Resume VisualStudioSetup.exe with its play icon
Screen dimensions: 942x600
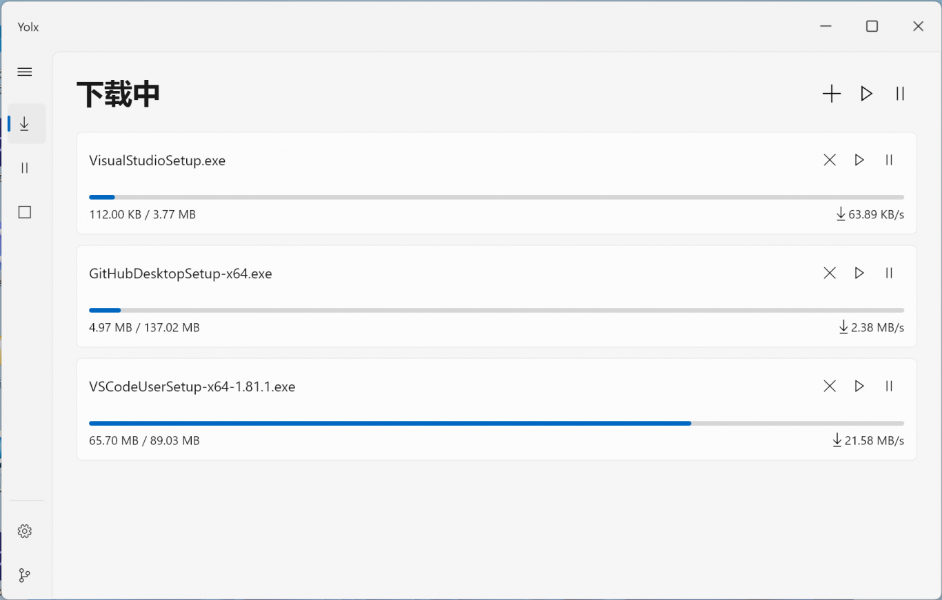tap(859, 159)
